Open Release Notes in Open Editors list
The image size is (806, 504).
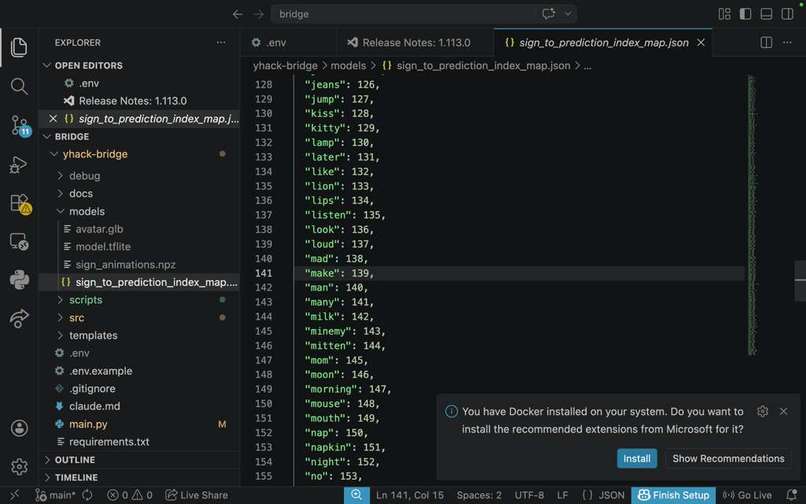[x=139, y=101]
